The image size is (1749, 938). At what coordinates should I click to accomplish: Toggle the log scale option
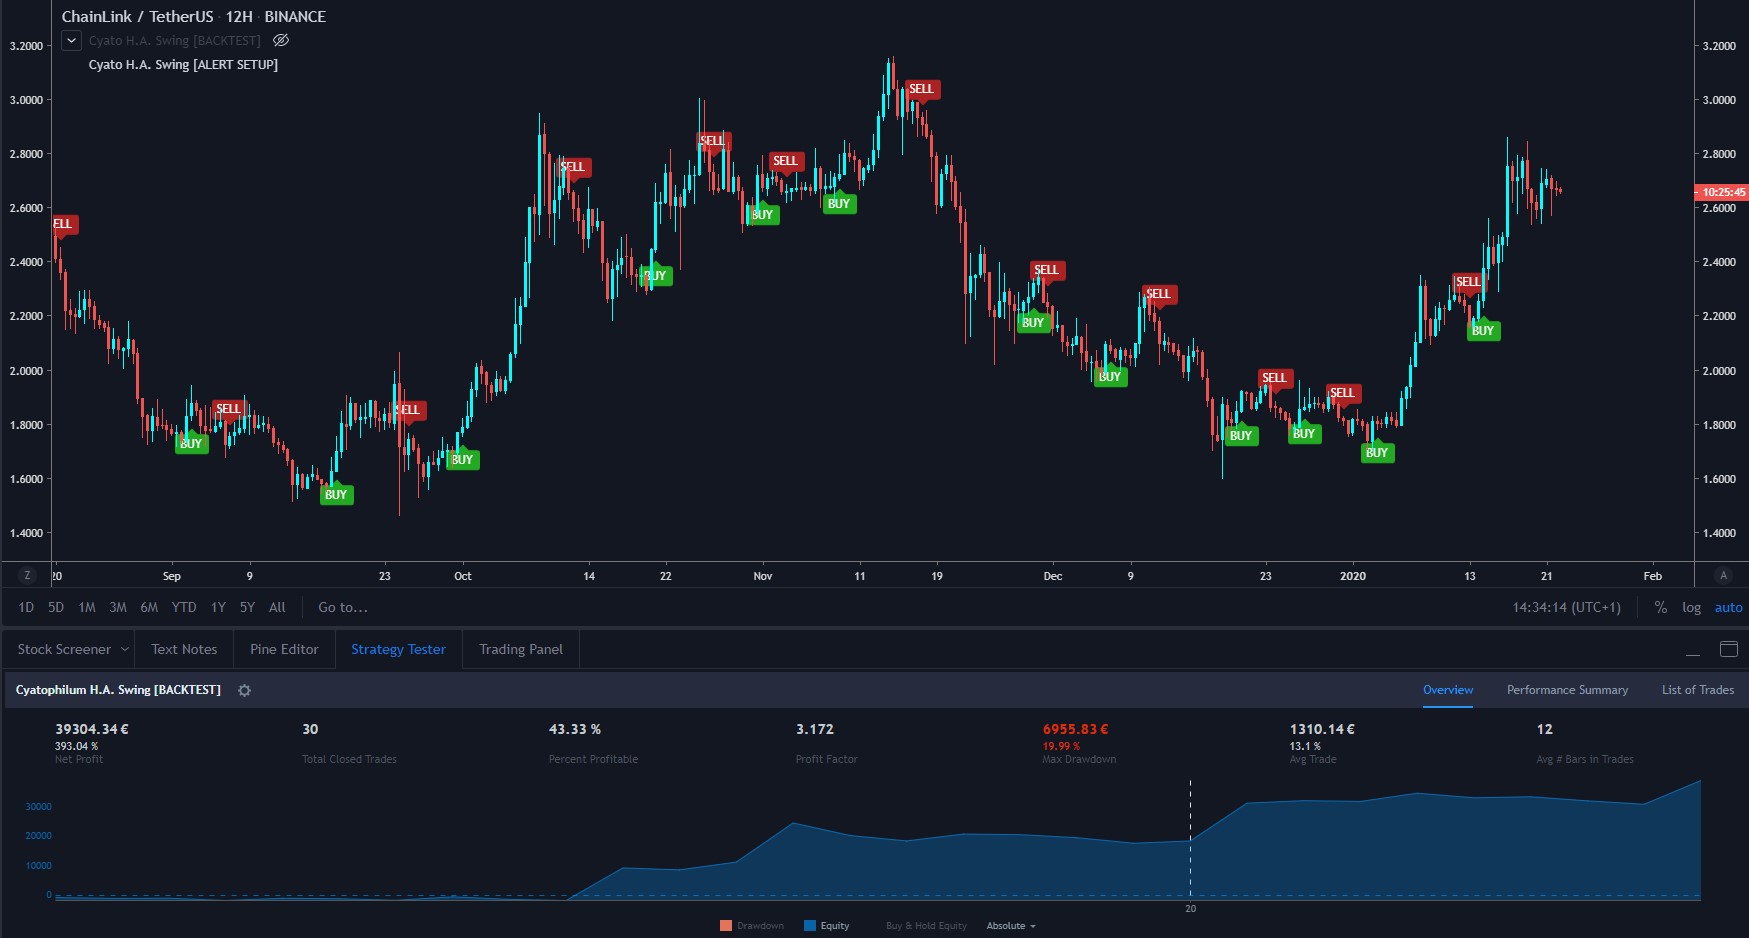[1691, 607]
